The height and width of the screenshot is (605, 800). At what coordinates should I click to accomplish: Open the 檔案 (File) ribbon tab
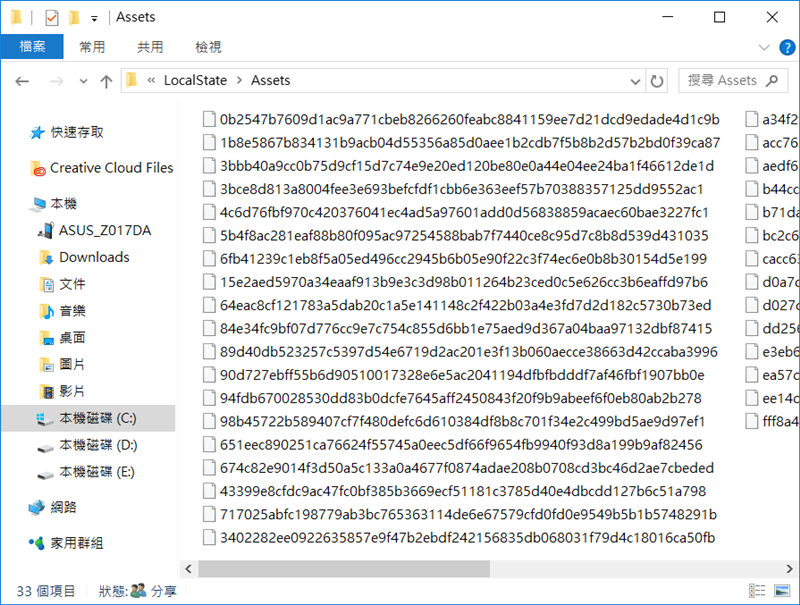click(32, 47)
